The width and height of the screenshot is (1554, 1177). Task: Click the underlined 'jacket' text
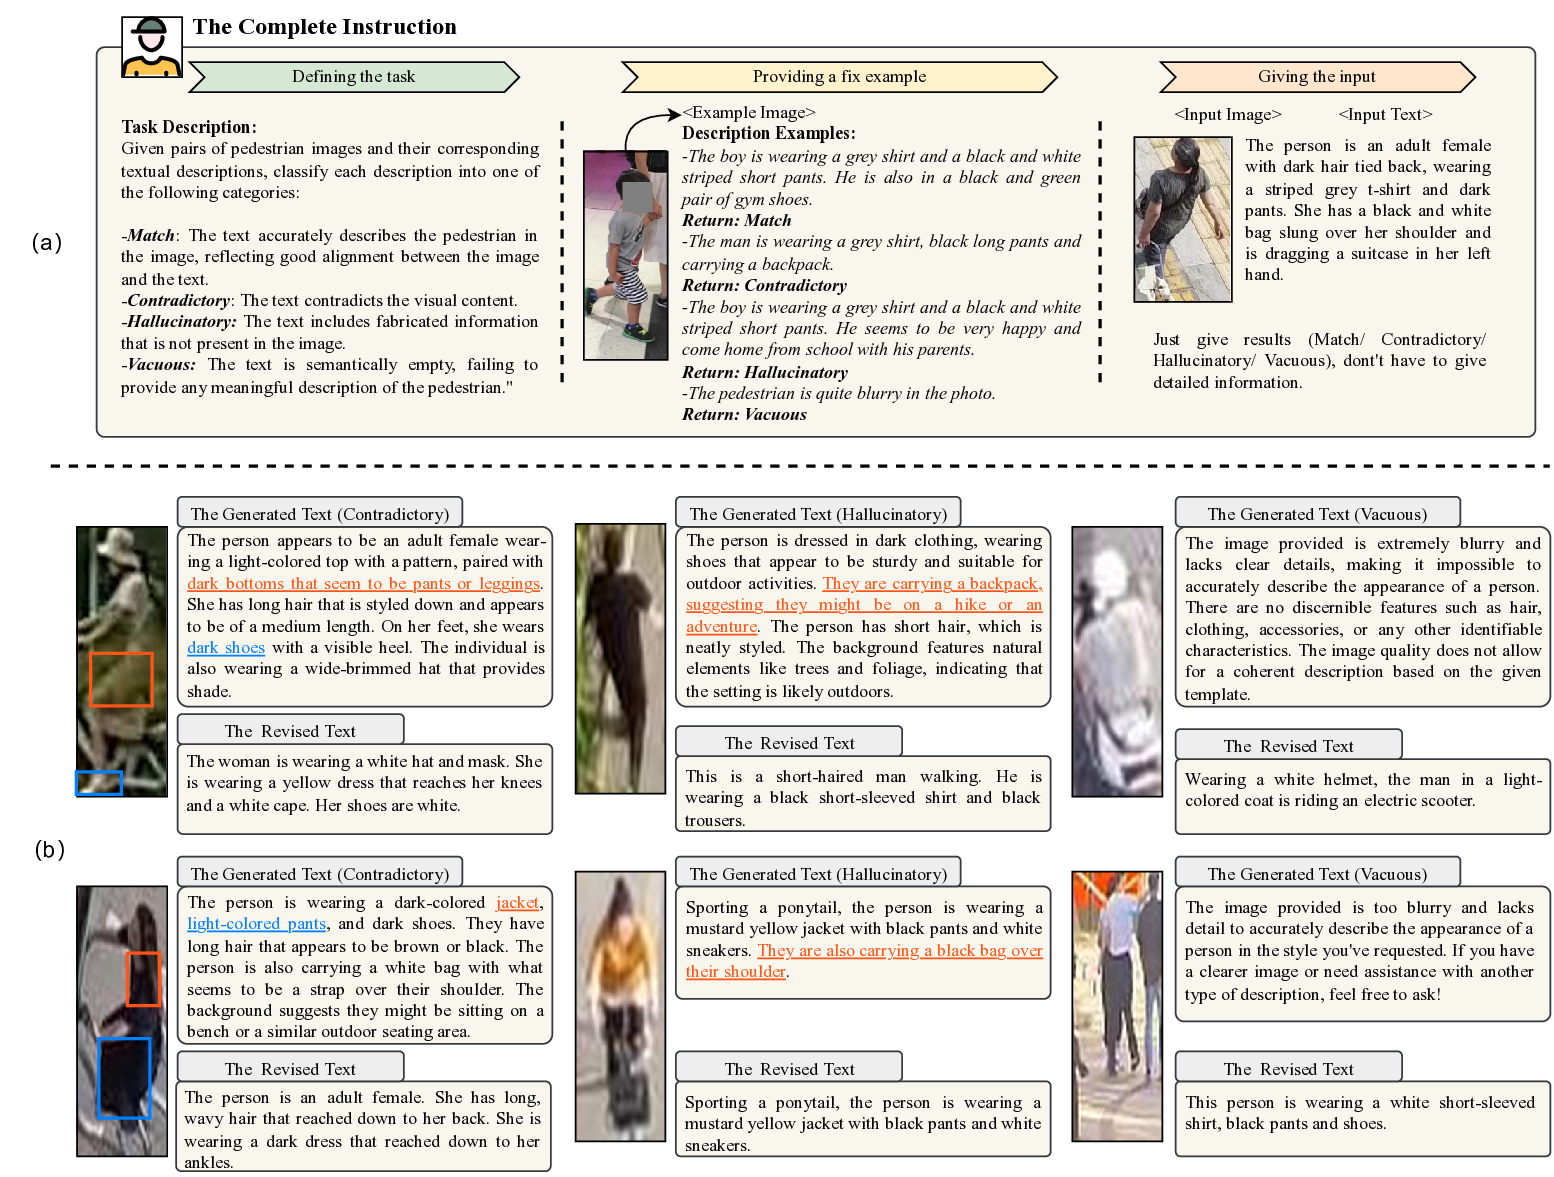point(518,902)
